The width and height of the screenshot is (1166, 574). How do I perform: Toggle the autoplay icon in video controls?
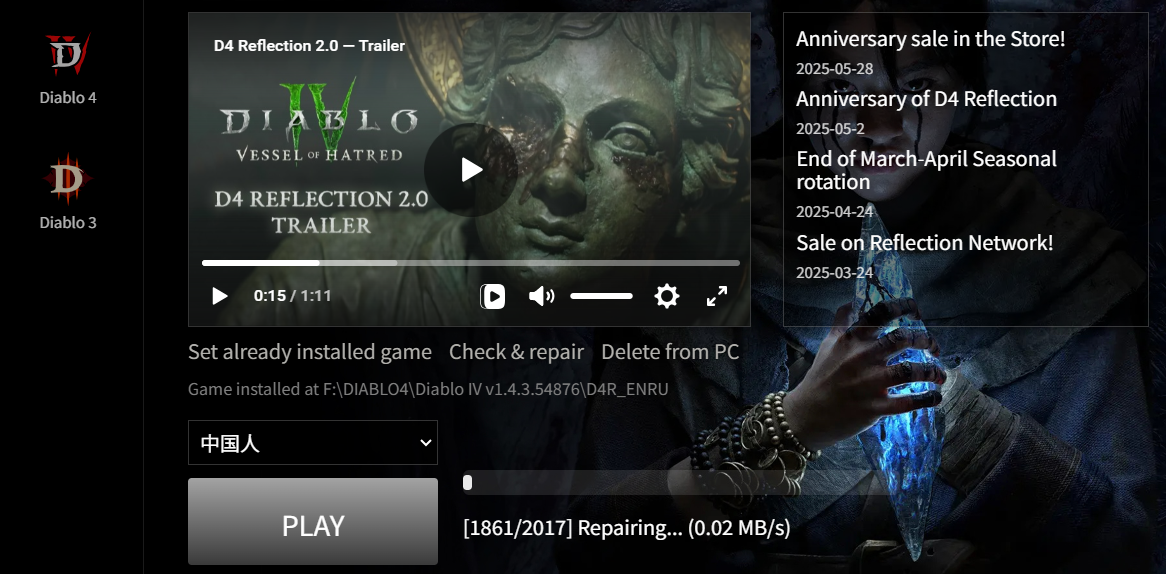pos(492,296)
